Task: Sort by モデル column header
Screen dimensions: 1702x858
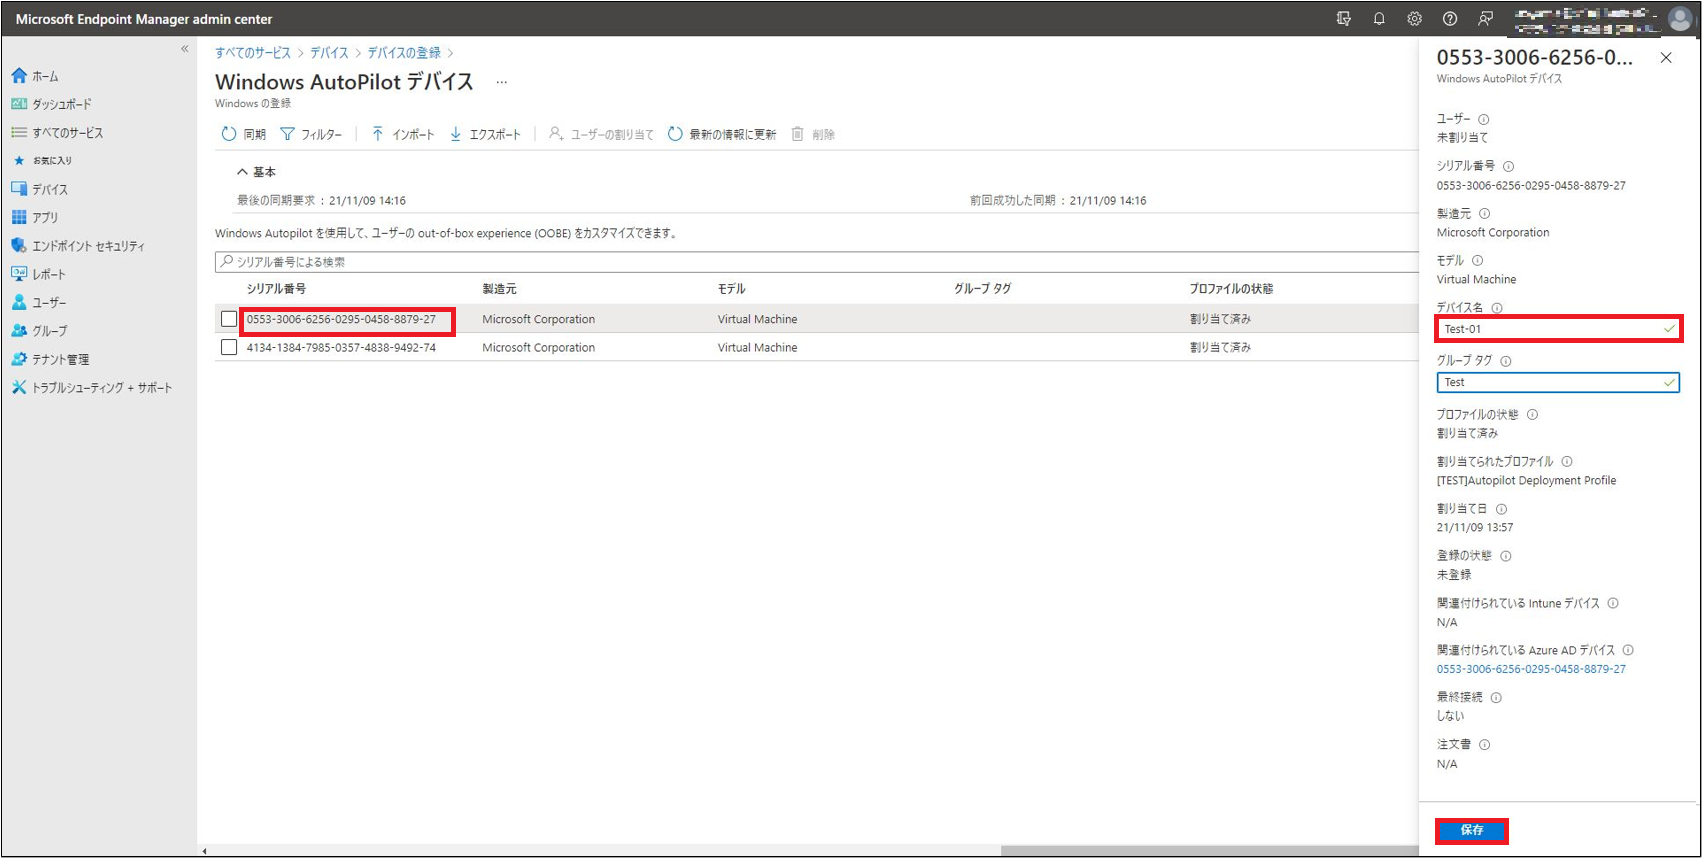Action: (x=731, y=289)
